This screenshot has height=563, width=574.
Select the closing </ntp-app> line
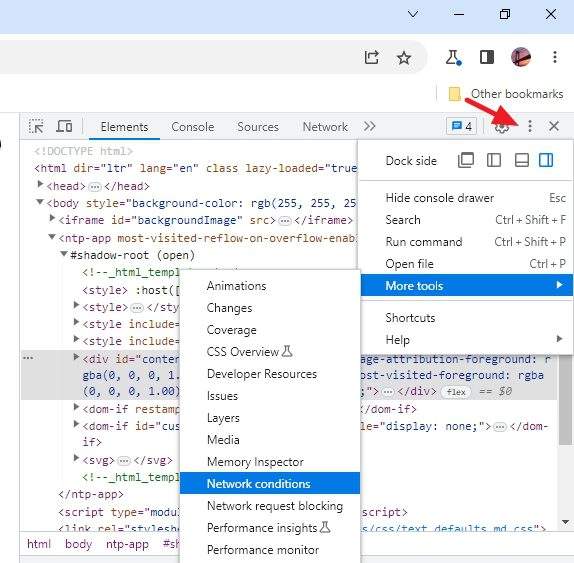tap(91, 494)
